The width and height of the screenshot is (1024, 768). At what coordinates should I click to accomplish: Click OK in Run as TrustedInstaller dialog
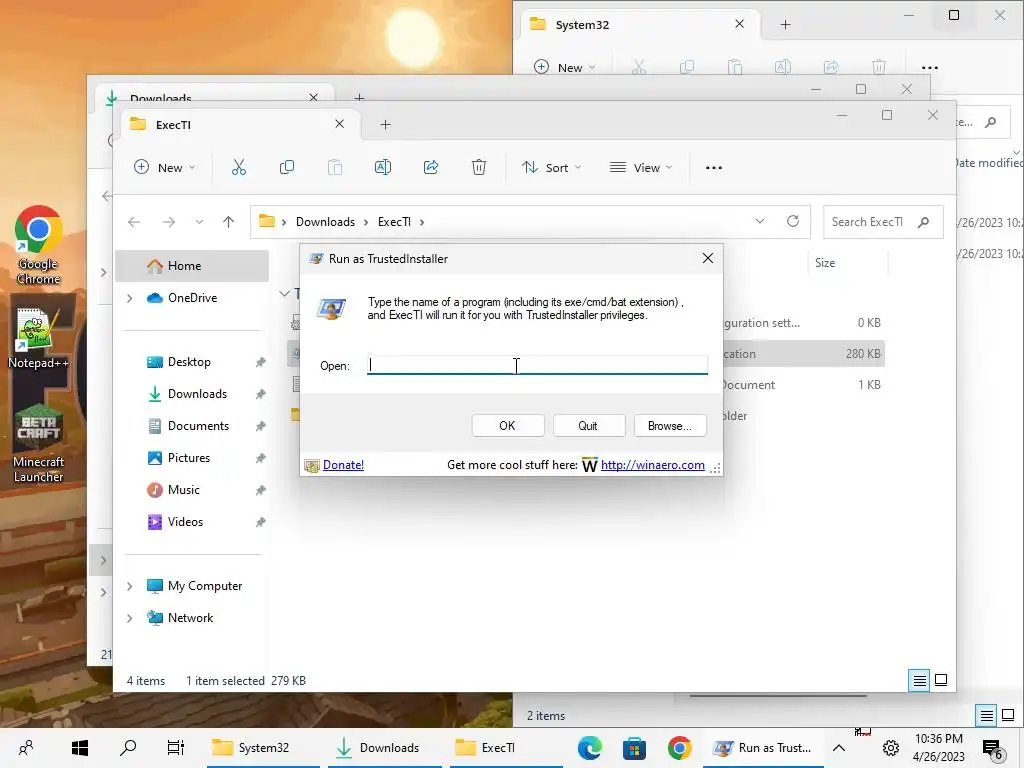pos(507,426)
